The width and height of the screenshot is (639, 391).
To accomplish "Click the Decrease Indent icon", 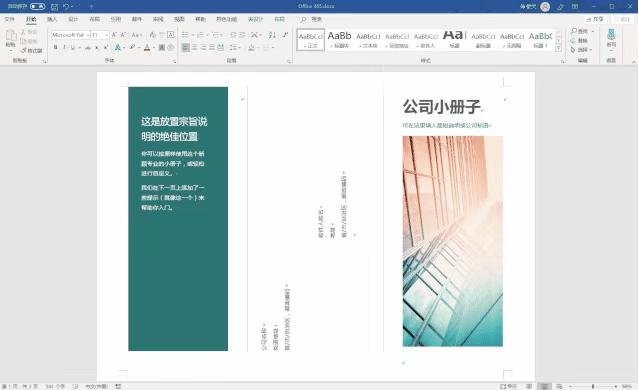I will tap(234, 35).
